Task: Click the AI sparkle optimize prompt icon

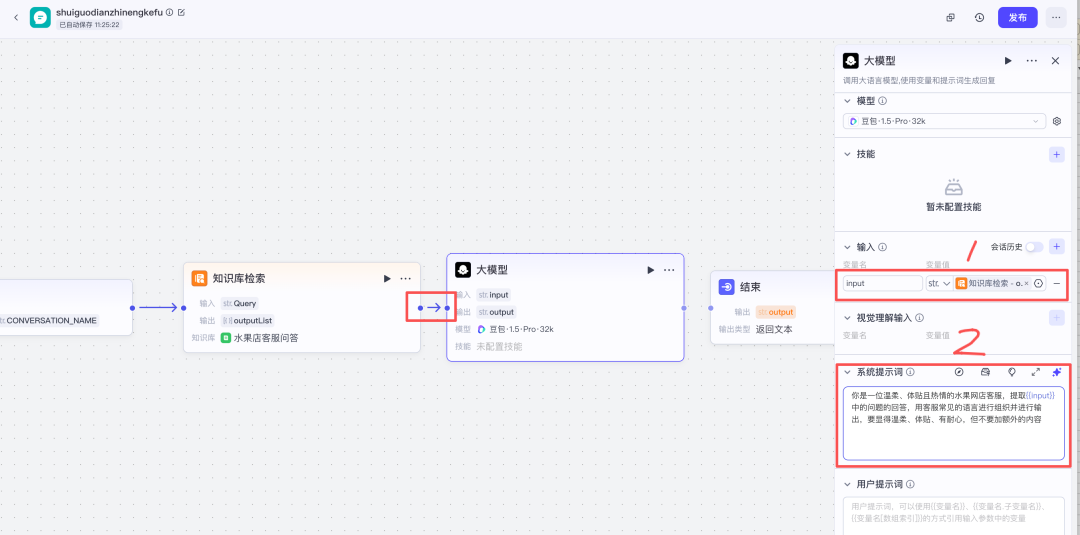Action: click(1057, 372)
